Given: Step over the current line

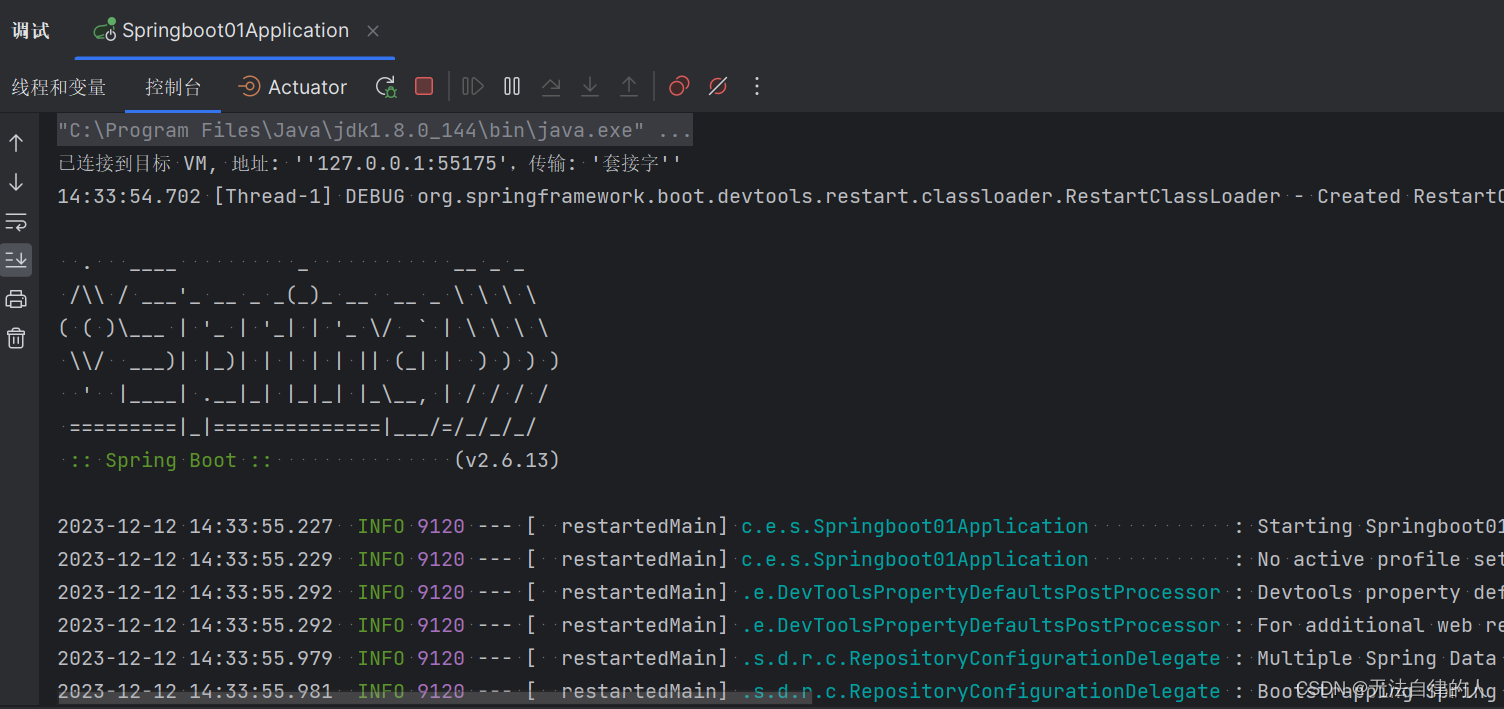Looking at the screenshot, I should tap(551, 86).
